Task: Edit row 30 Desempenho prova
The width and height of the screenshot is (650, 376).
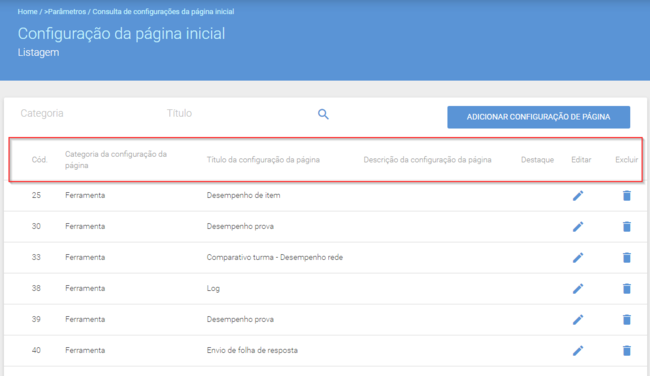Action: point(578,226)
